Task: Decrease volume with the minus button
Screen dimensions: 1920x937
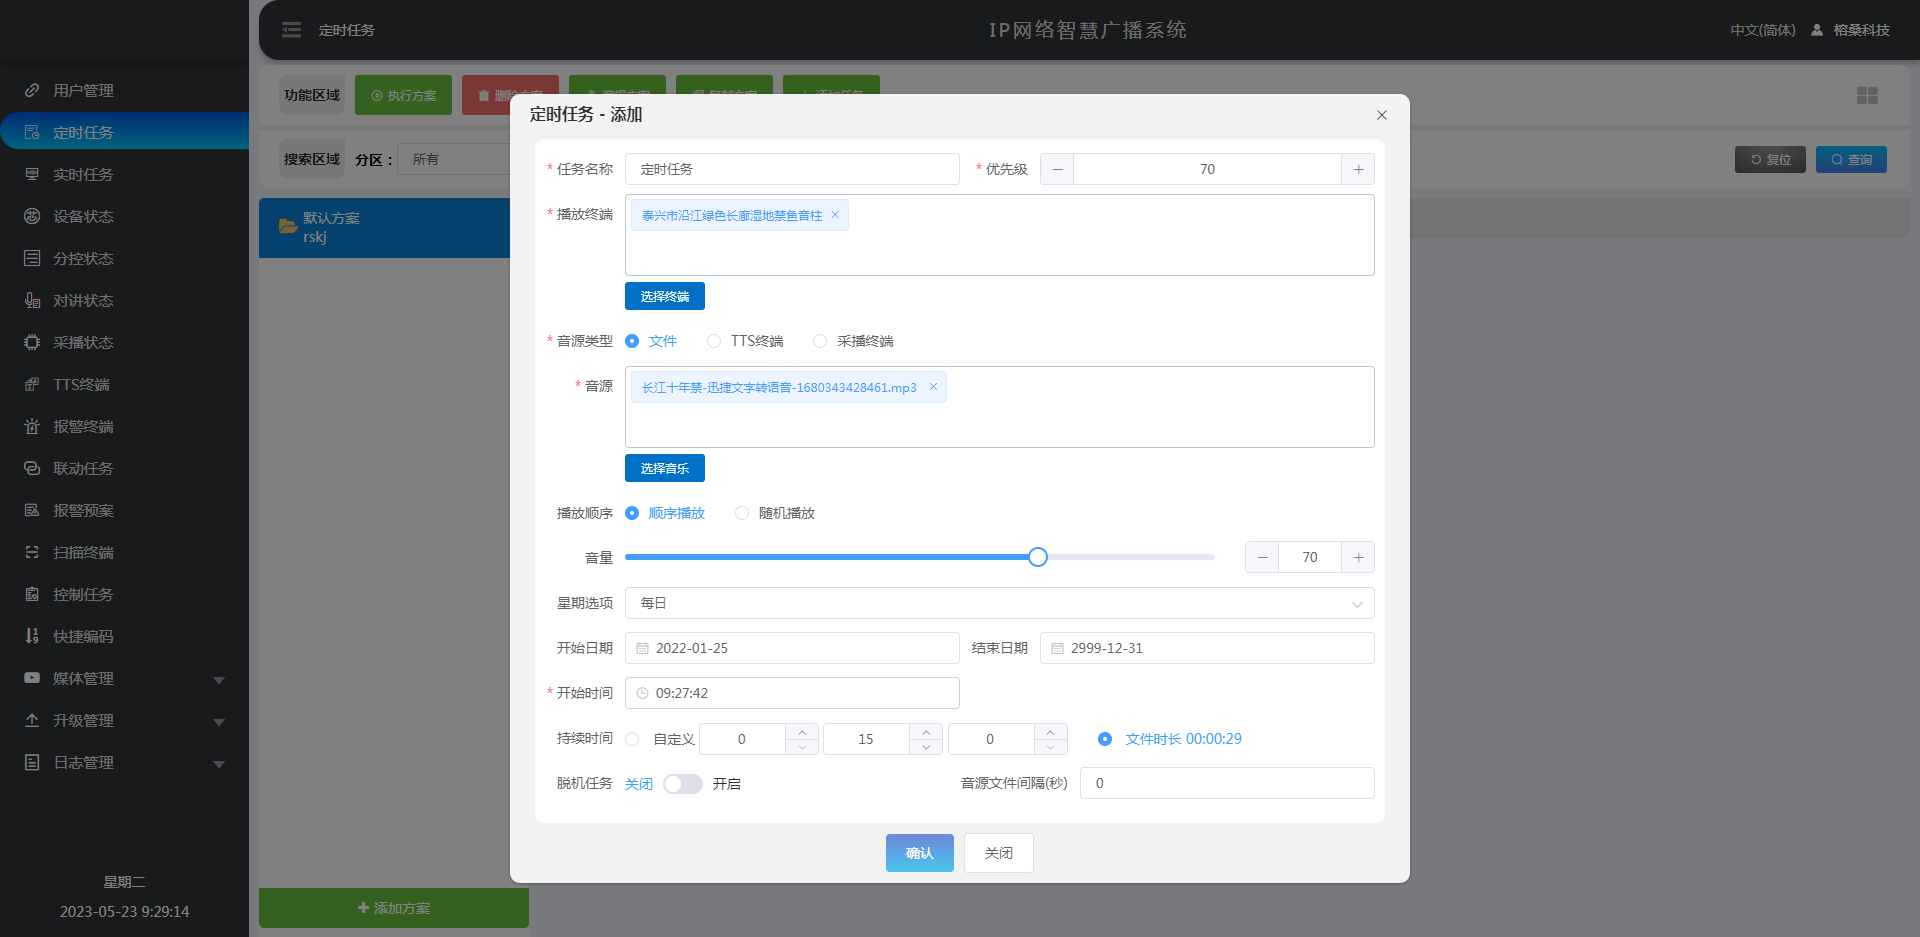Action: click(x=1262, y=557)
